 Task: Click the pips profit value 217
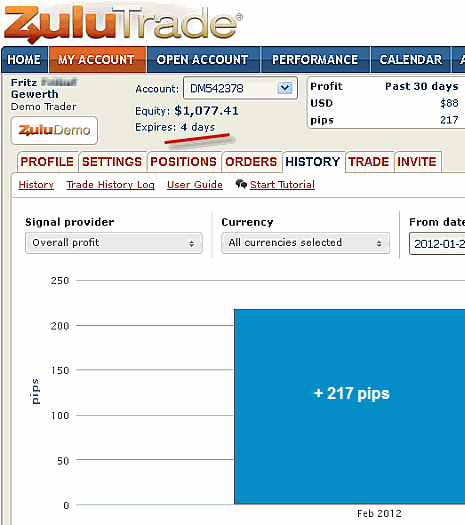pyautogui.click(x=449, y=120)
